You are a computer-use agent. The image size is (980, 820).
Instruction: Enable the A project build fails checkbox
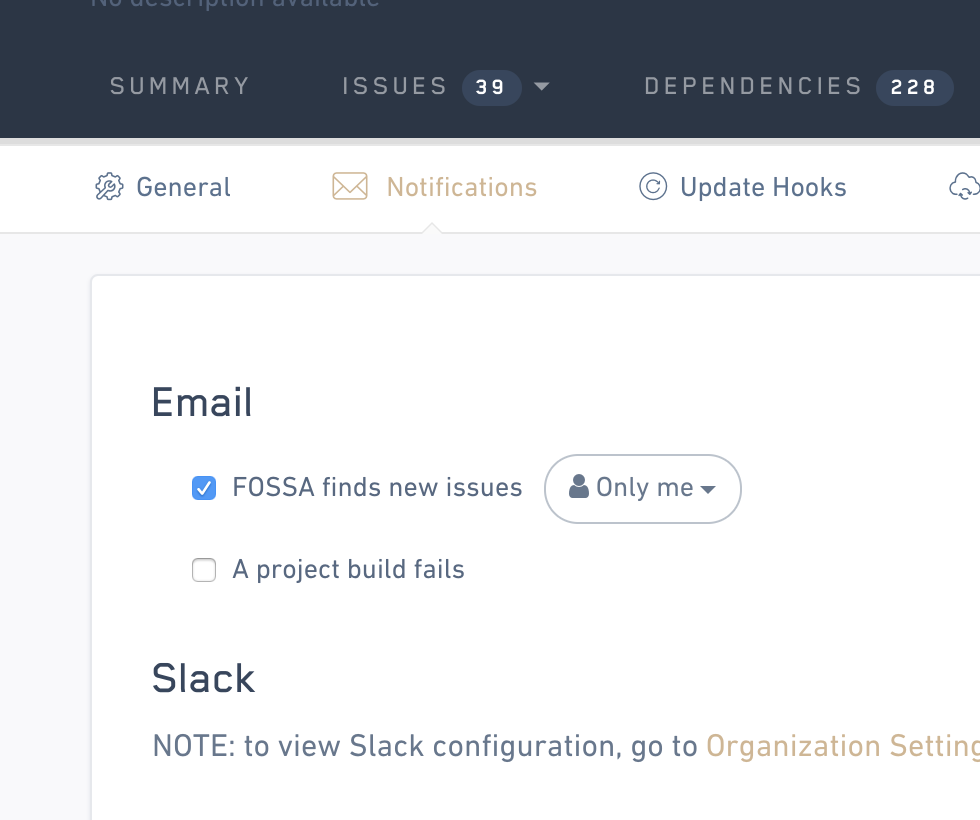point(204,570)
